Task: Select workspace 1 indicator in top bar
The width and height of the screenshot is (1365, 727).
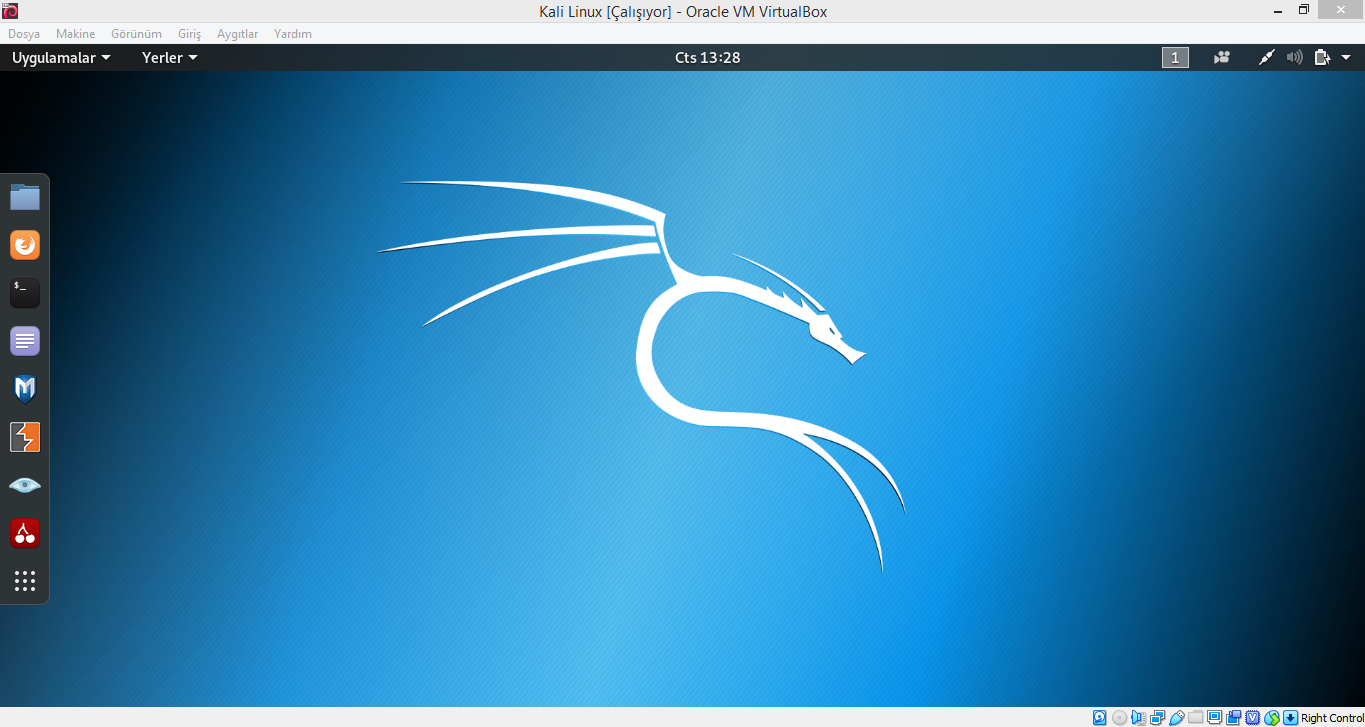Action: tap(1175, 58)
